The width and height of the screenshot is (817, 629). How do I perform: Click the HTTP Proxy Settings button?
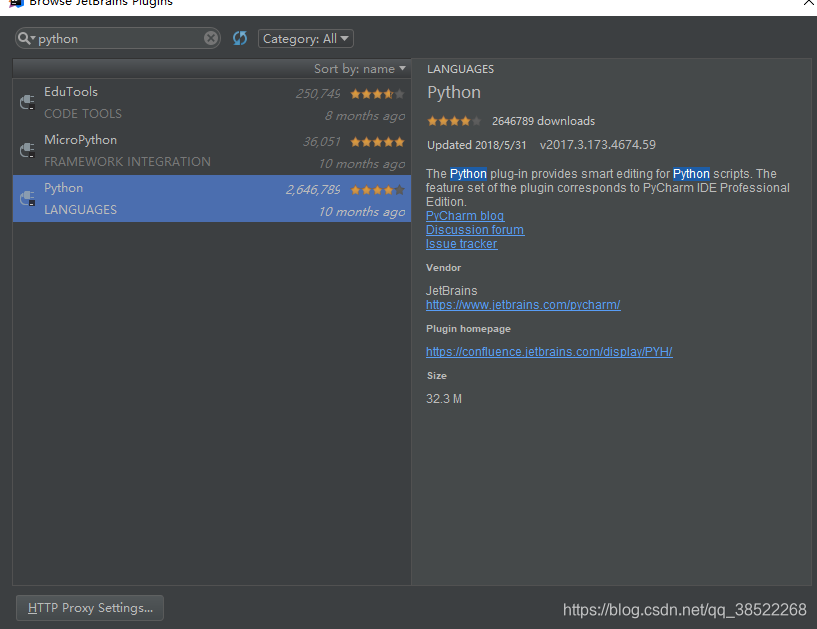90,608
